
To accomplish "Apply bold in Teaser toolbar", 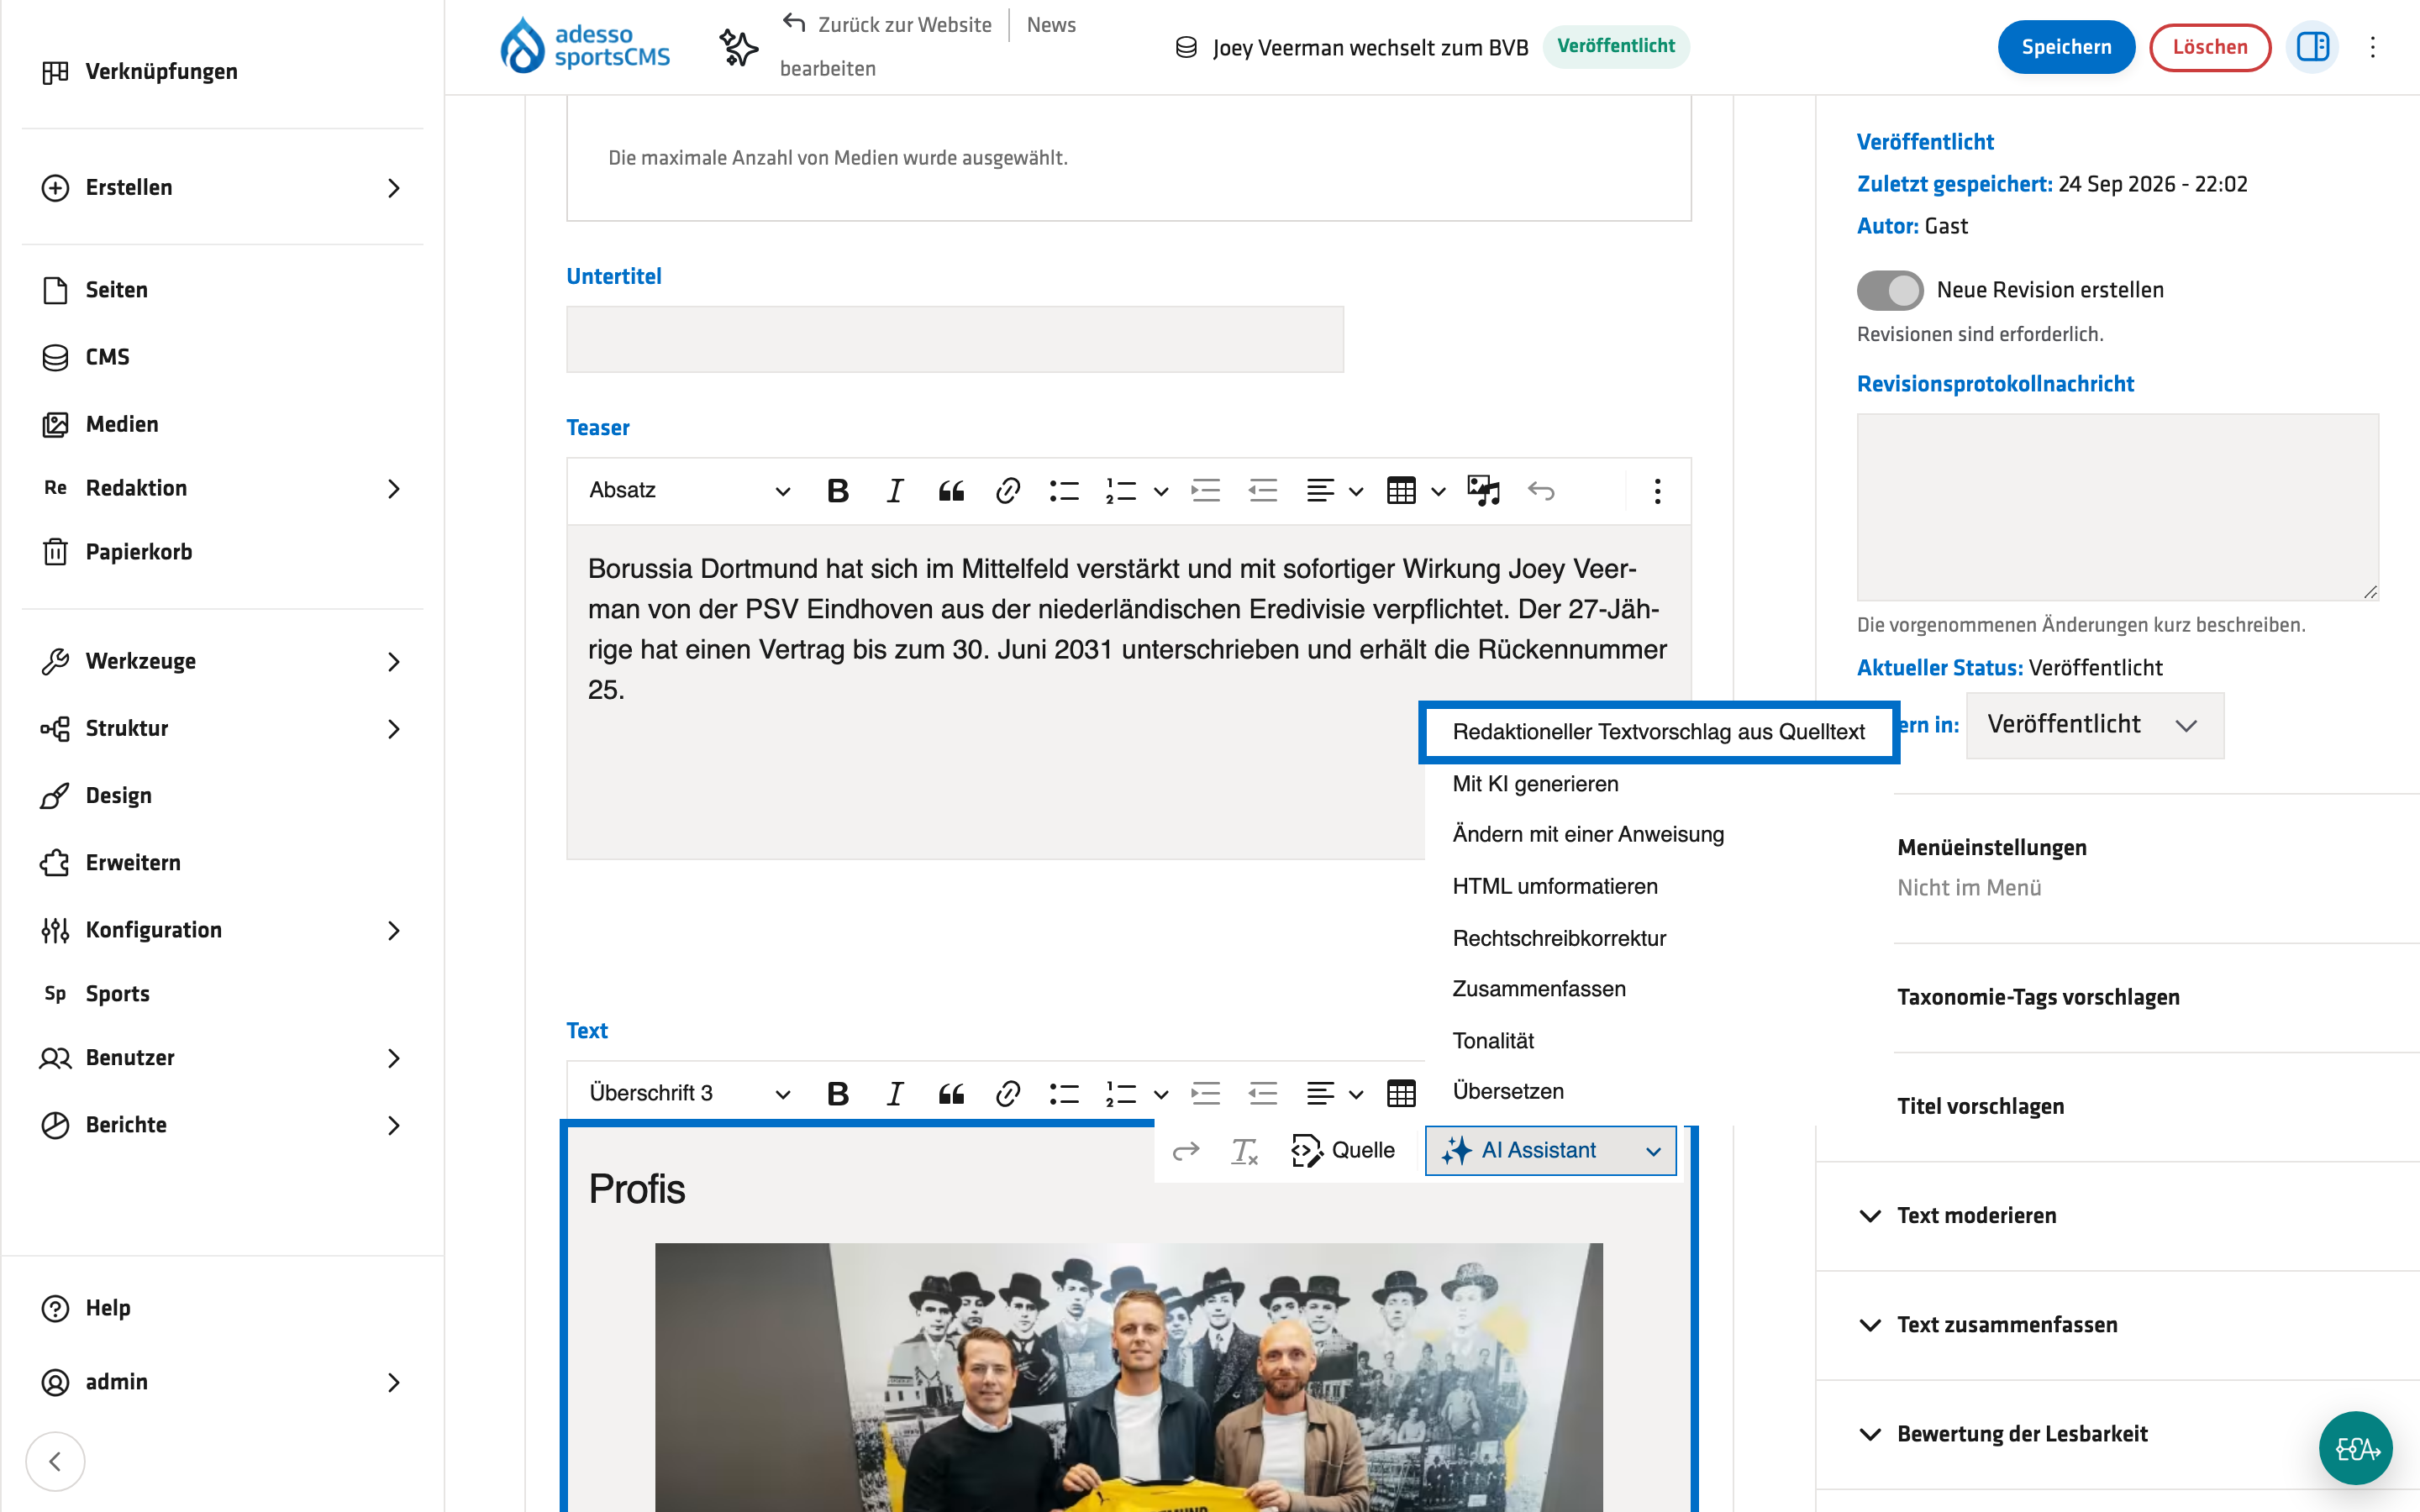I will tap(838, 491).
